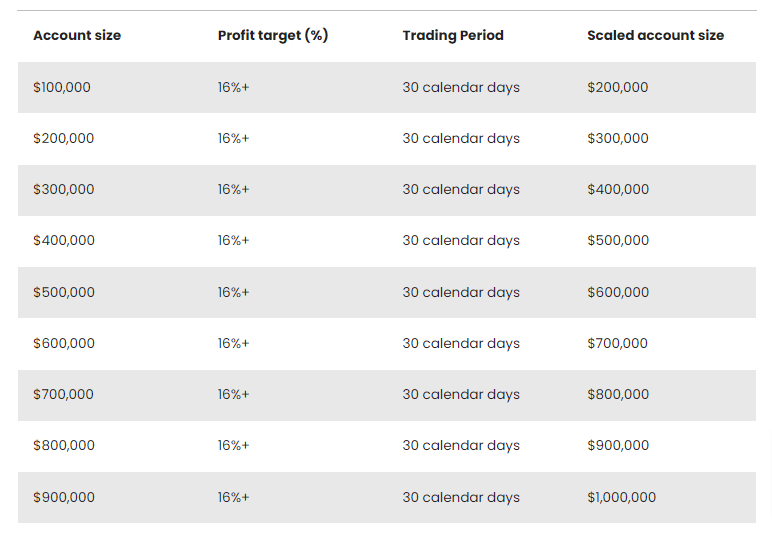Screen dimensions: 772x538
Task: Click the $900,000 account size cell
Action: point(64,497)
